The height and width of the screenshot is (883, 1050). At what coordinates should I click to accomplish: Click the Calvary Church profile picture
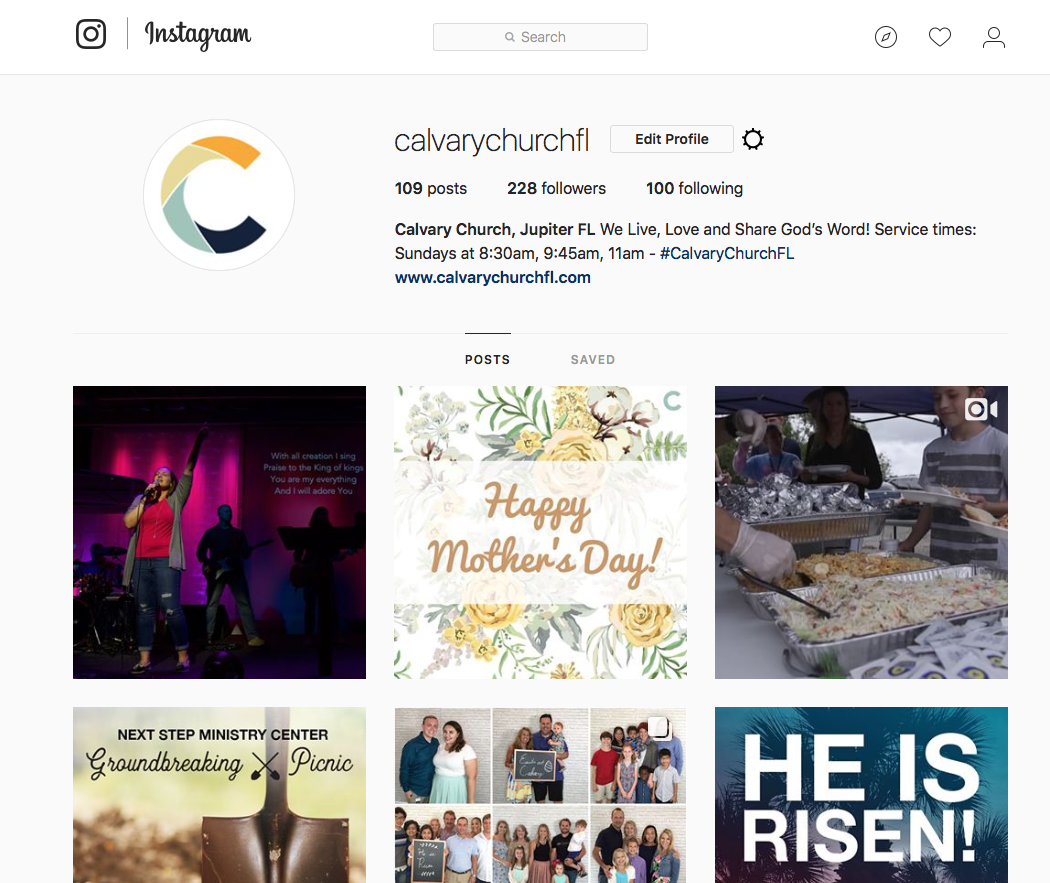tap(219, 195)
